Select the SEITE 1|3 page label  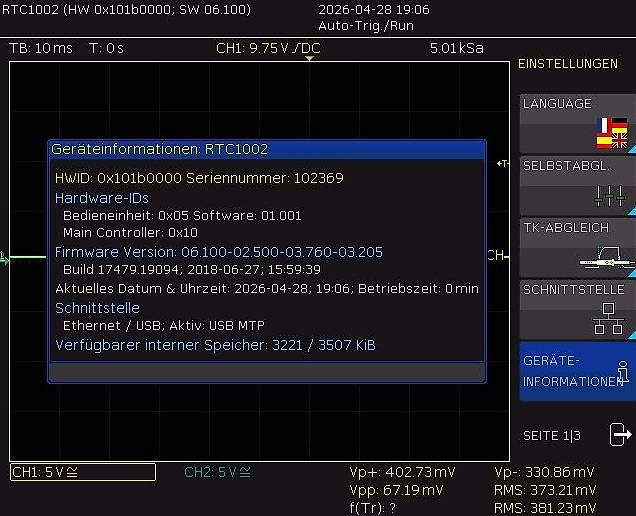pyautogui.click(x=552, y=436)
